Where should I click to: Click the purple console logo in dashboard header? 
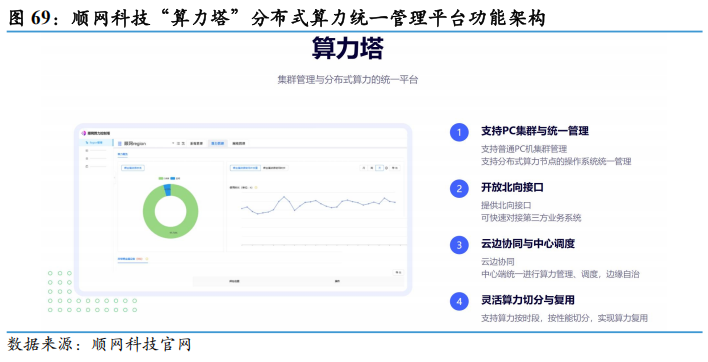(x=84, y=133)
